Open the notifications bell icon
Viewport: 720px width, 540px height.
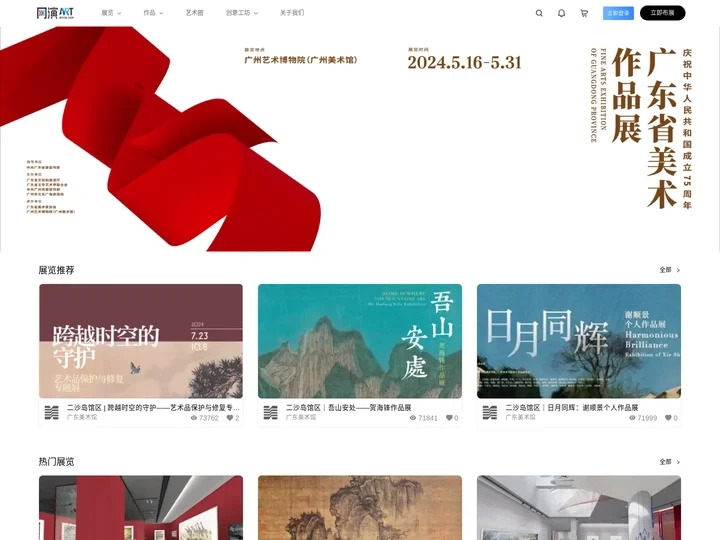[x=561, y=13]
